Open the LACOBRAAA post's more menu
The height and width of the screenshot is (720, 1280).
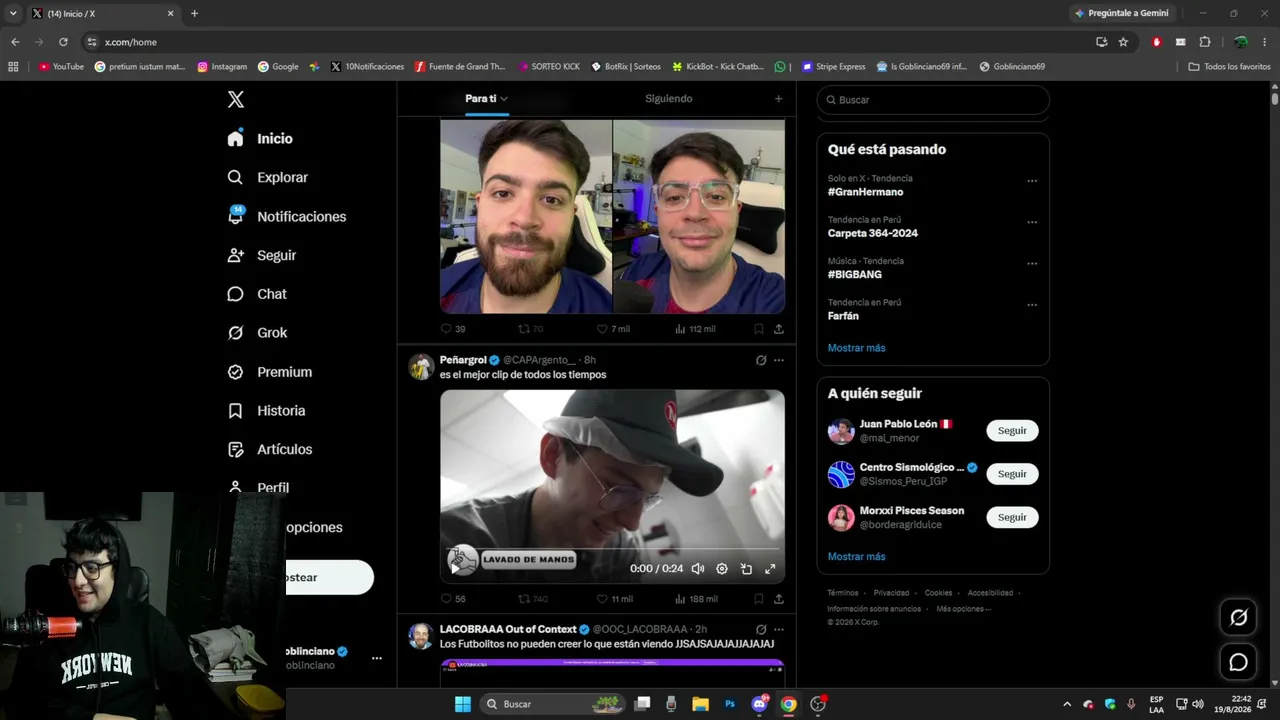click(x=779, y=629)
